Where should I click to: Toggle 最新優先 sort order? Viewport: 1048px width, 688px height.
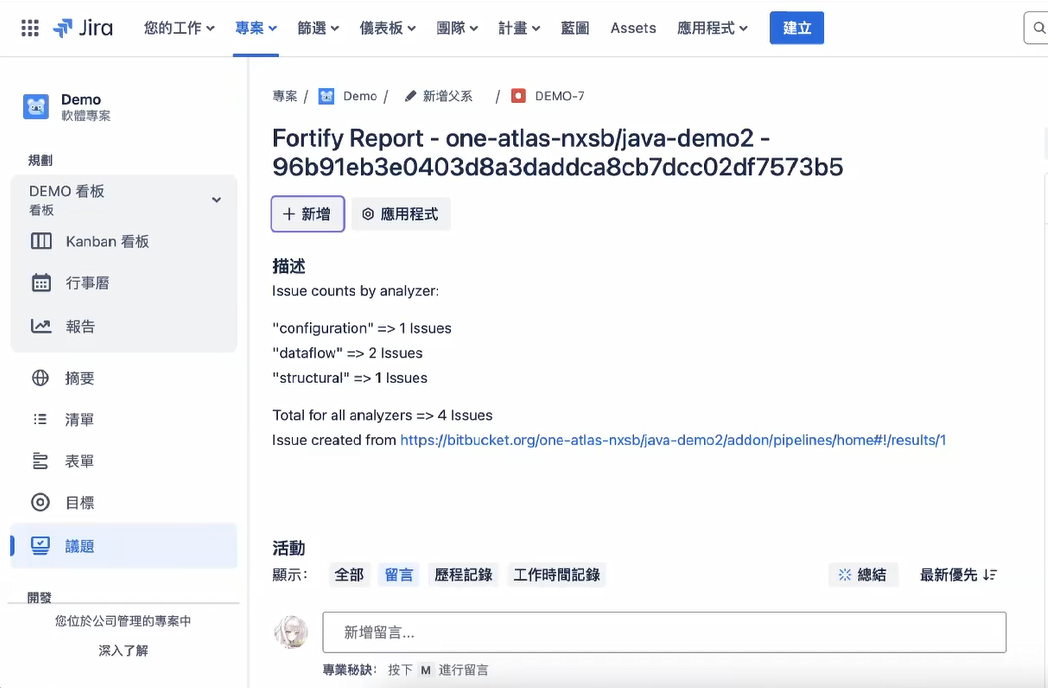958,575
